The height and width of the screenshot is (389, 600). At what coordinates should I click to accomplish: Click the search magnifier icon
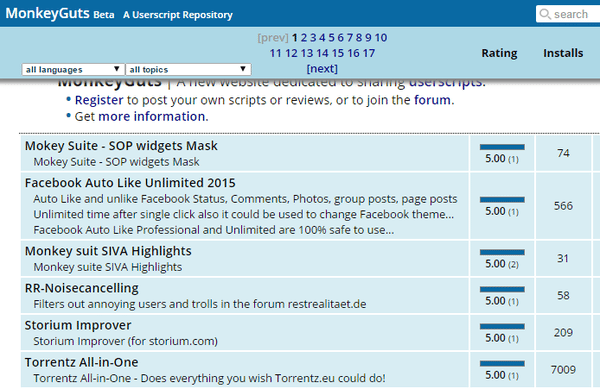[545, 14]
